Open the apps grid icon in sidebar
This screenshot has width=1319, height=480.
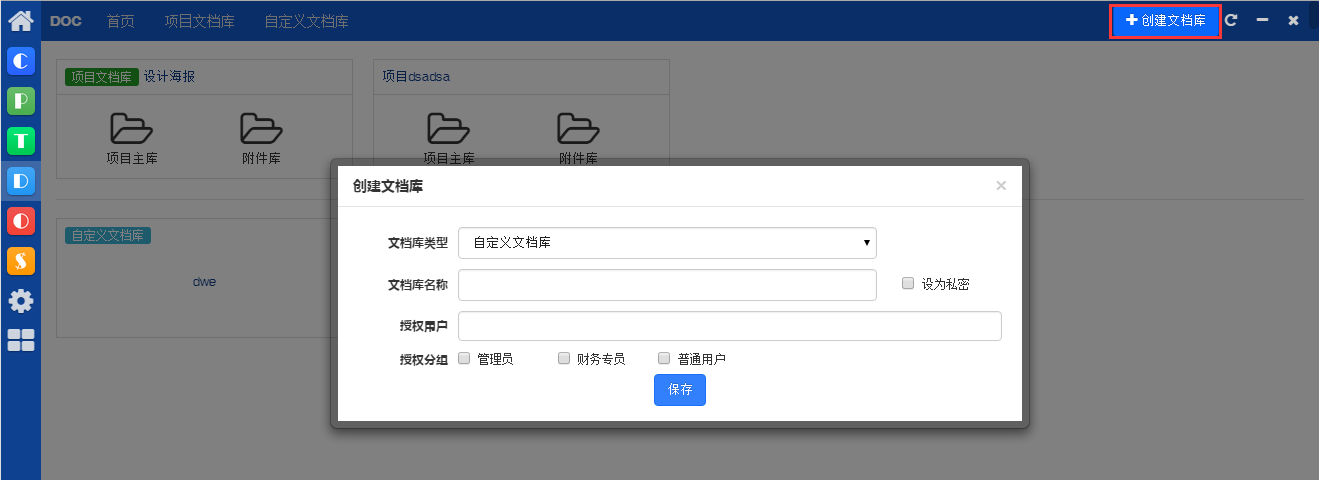21,340
